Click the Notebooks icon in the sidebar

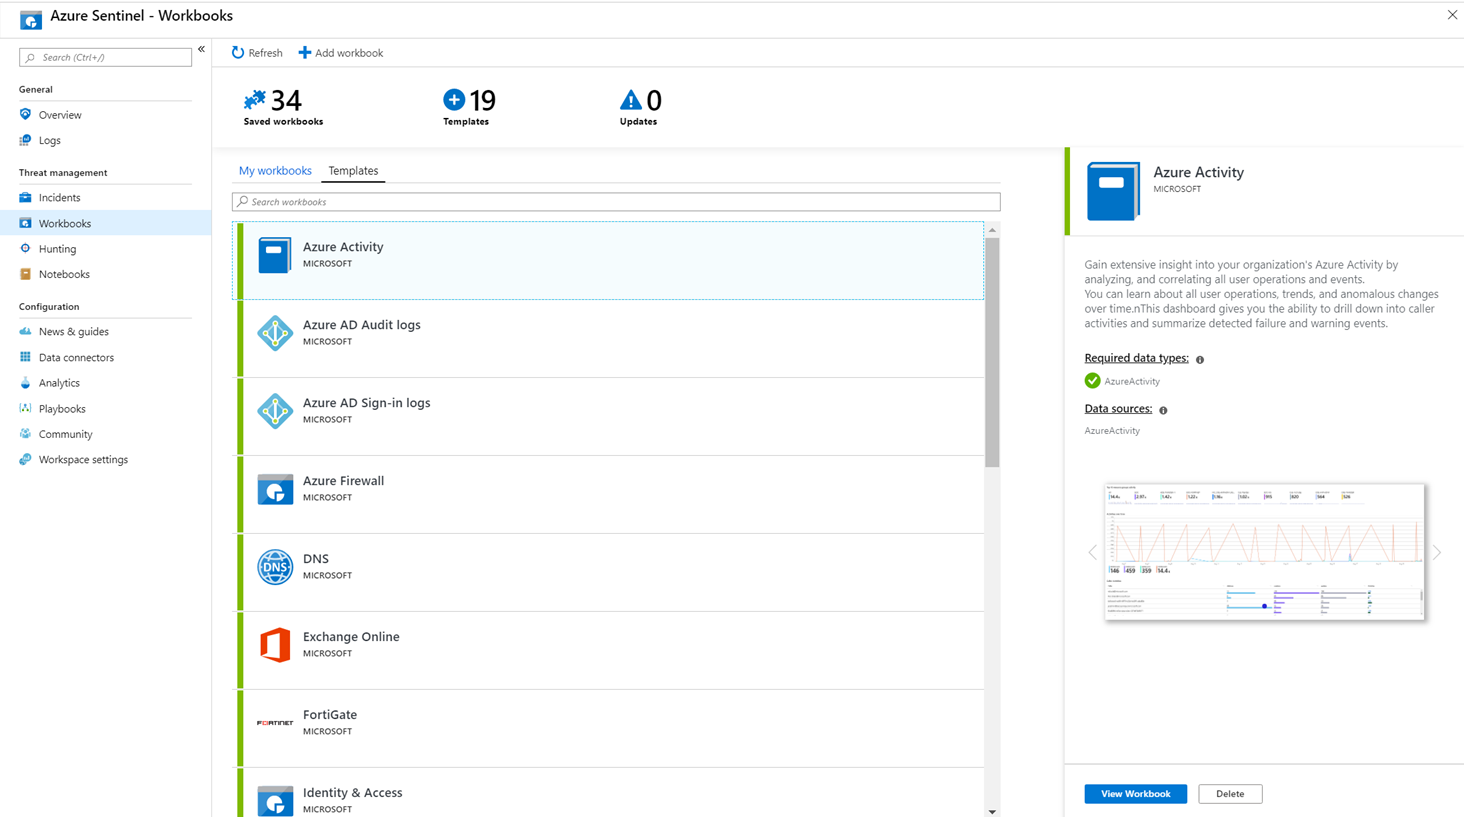[x=26, y=274]
